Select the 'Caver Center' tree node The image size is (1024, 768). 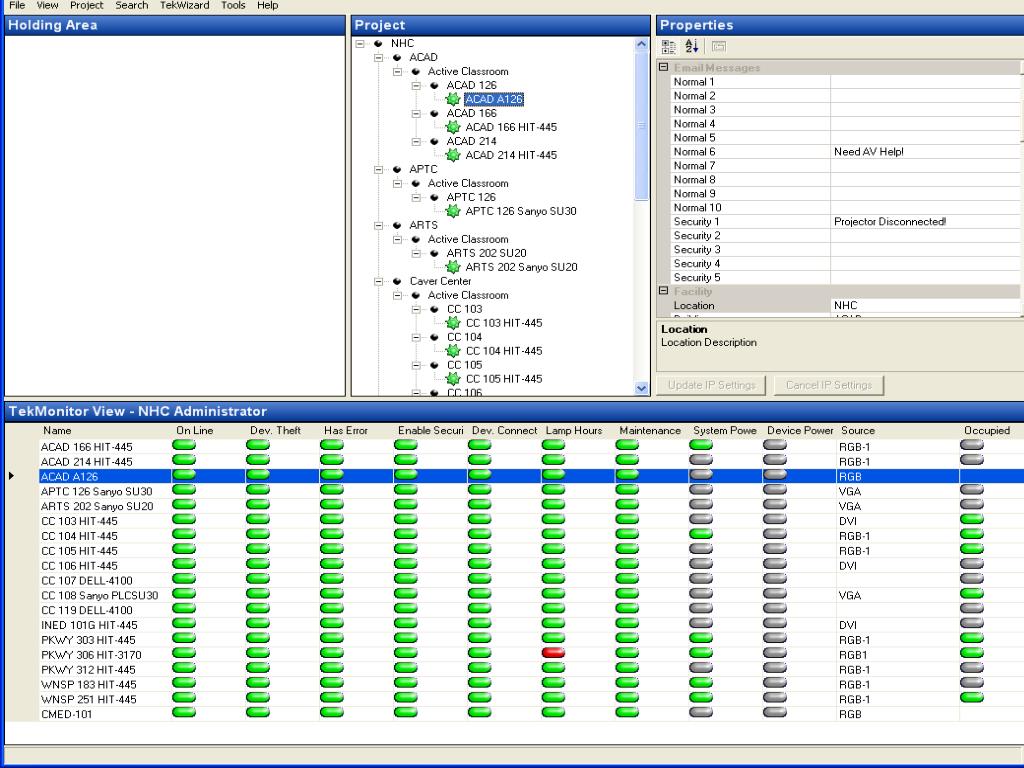[x=440, y=281]
